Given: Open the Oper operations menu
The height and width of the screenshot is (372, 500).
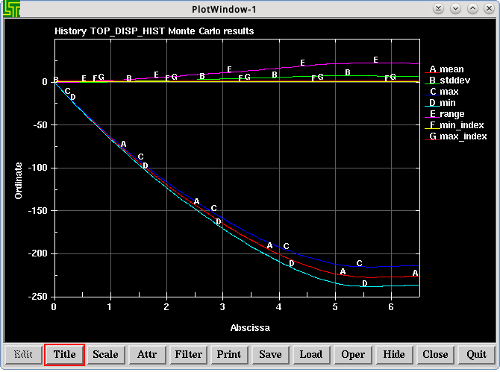Looking at the screenshot, I should pyautogui.click(x=353, y=355).
